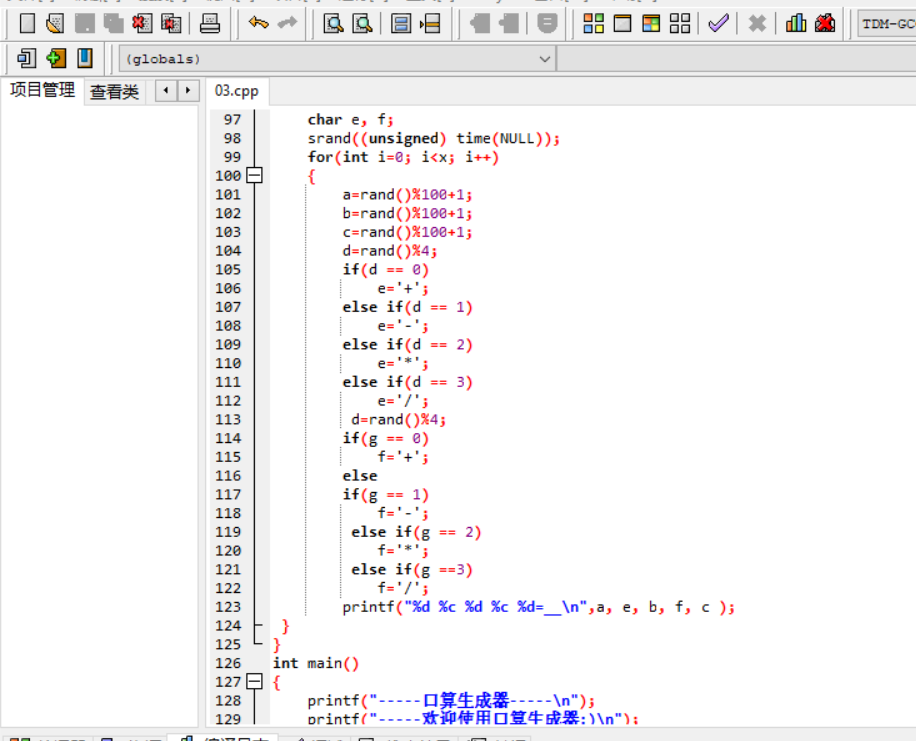Click the purple checkmark syntax check icon
Image resolution: width=916 pixels, height=741 pixels.
(717, 23)
